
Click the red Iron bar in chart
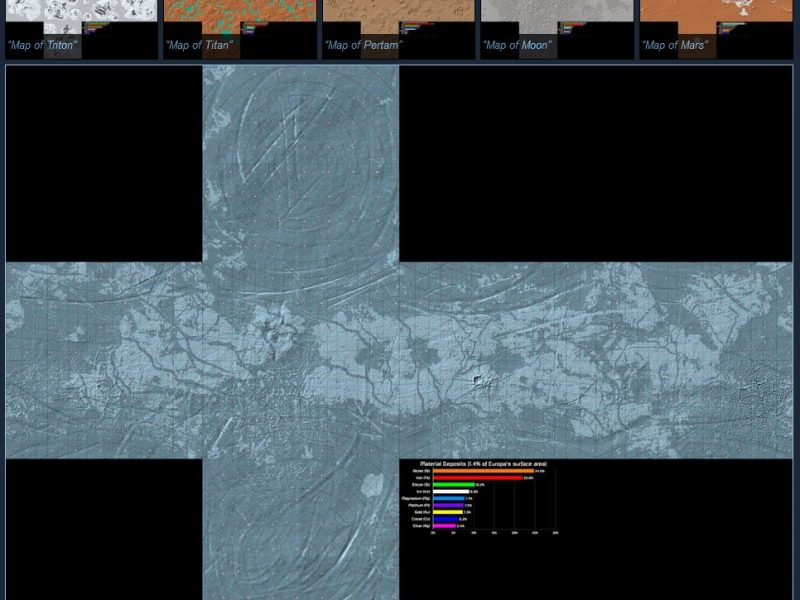click(476, 478)
